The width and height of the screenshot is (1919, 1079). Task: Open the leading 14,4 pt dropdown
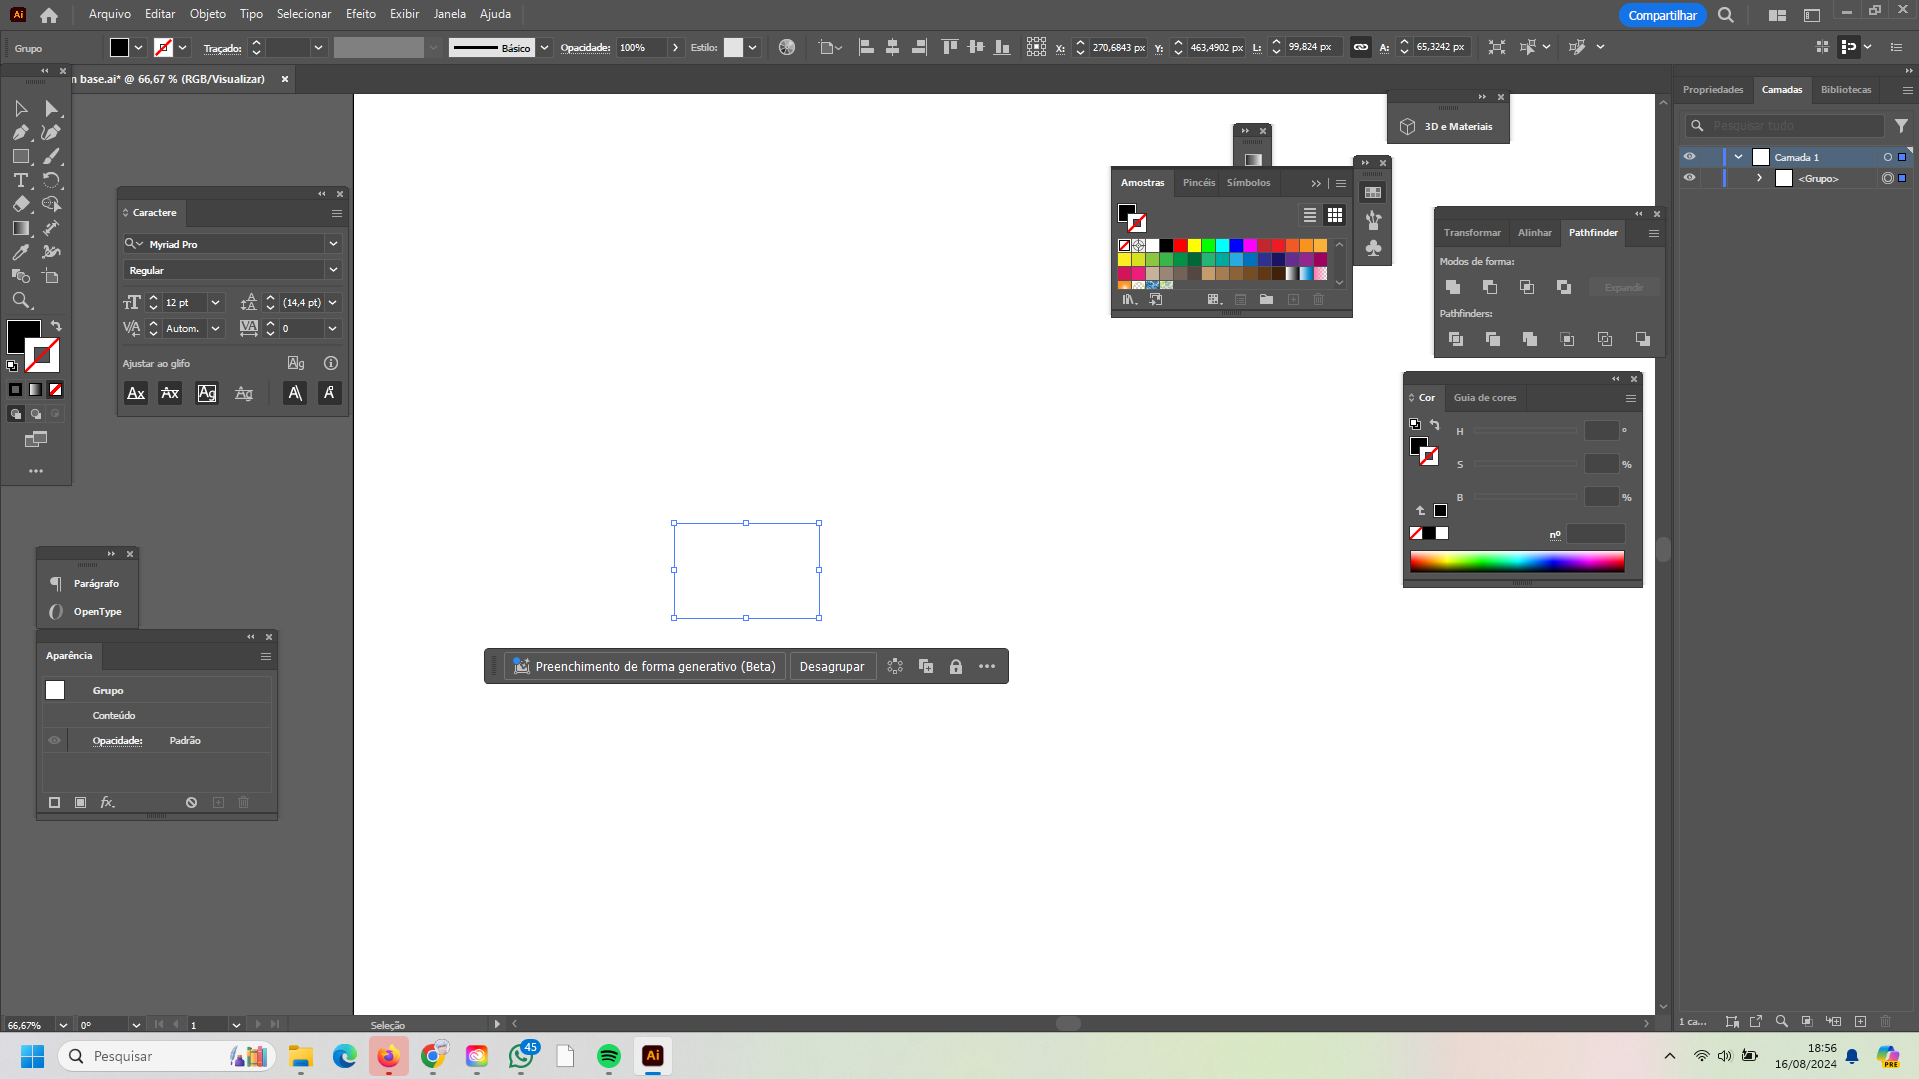coord(333,302)
